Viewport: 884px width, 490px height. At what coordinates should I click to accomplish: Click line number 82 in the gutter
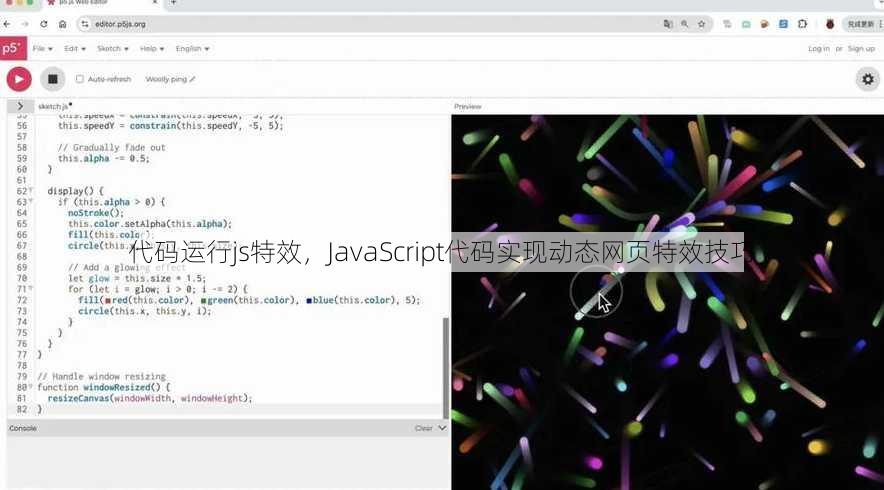tap(21, 409)
